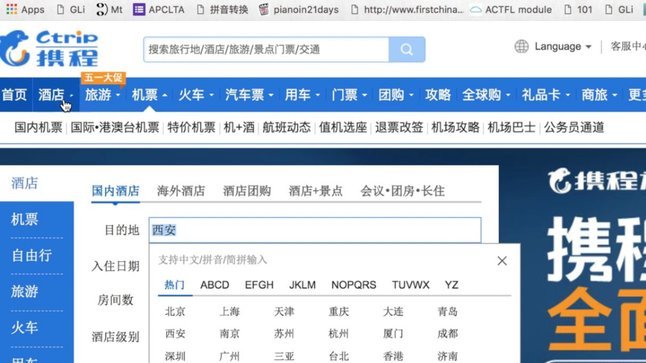Screen dimensions: 646x363
Task: Open the ACTFL module bookmark
Action: [511, 9]
